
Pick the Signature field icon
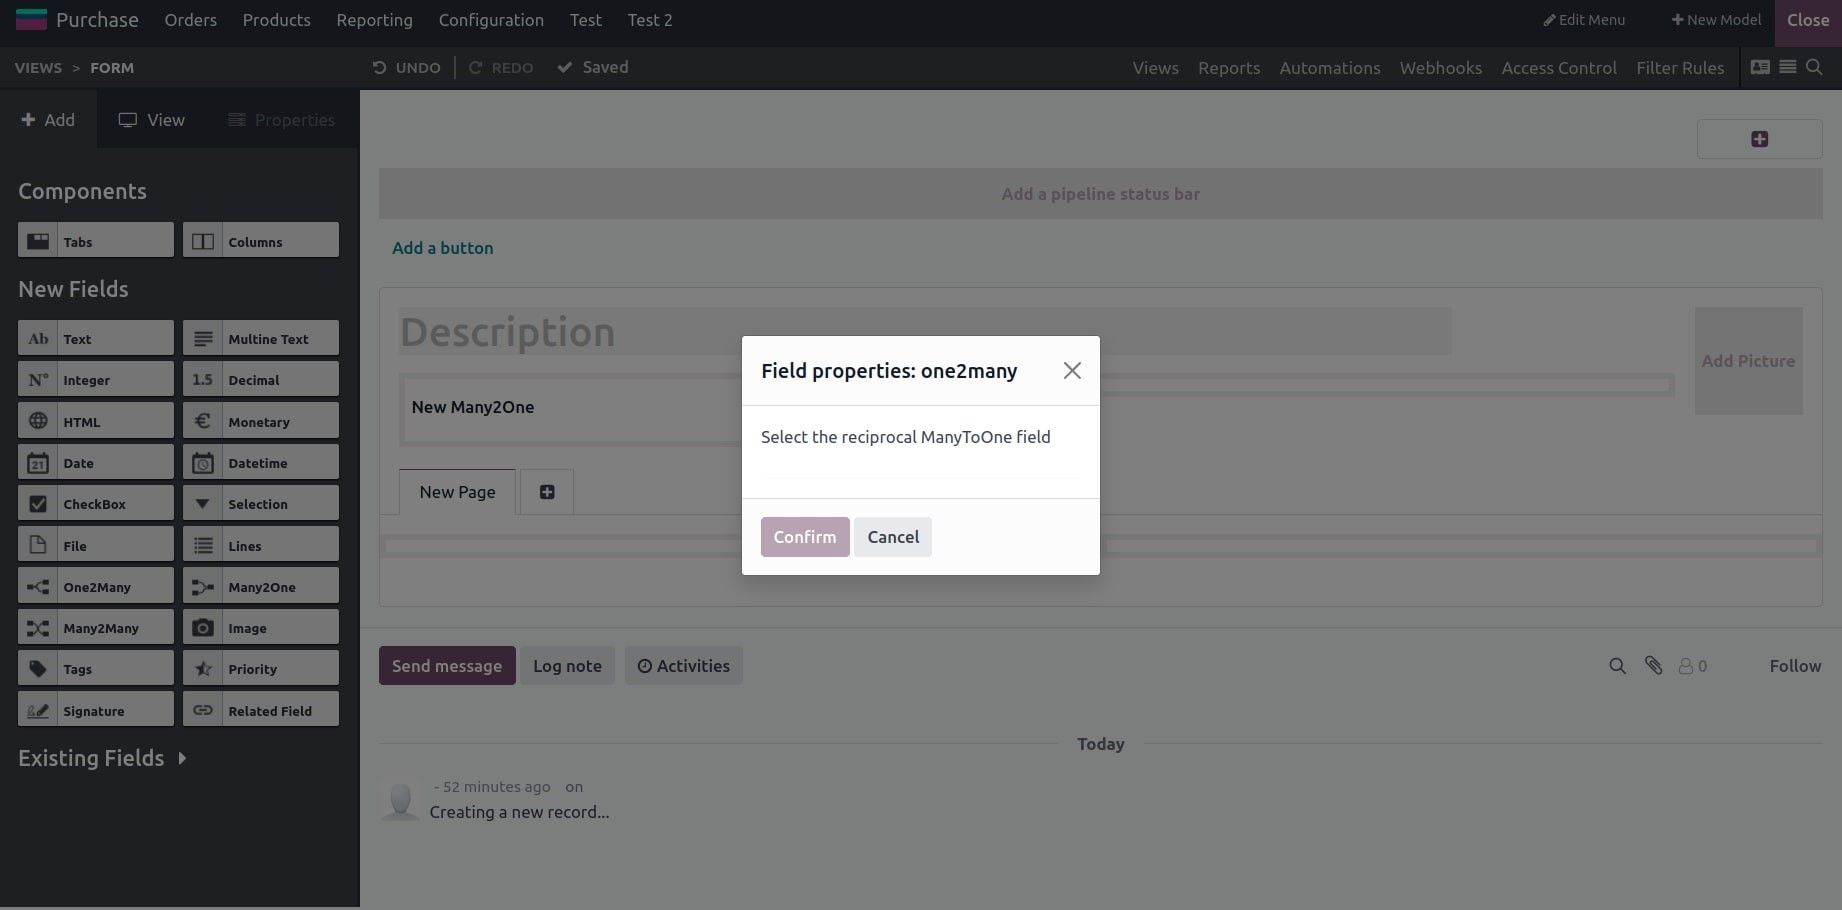click(38, 710)
